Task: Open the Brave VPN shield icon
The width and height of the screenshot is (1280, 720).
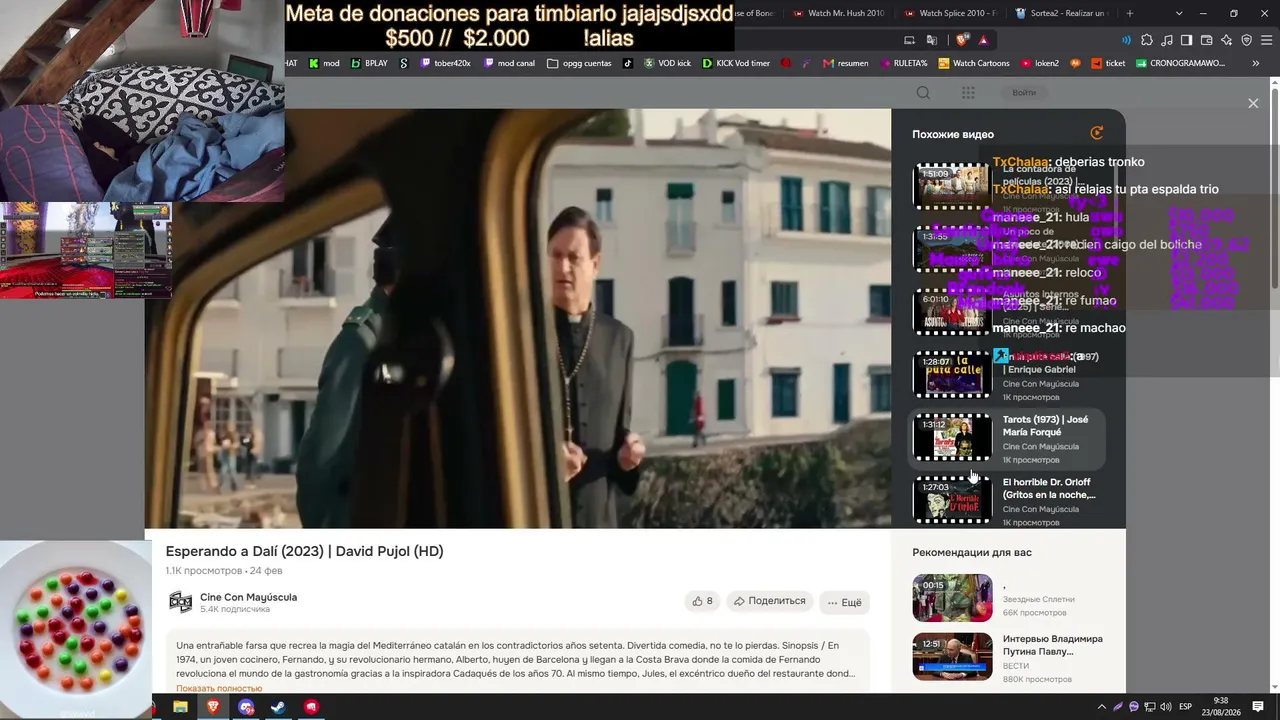Action: pyautogui.click(x=1247, y=40)
